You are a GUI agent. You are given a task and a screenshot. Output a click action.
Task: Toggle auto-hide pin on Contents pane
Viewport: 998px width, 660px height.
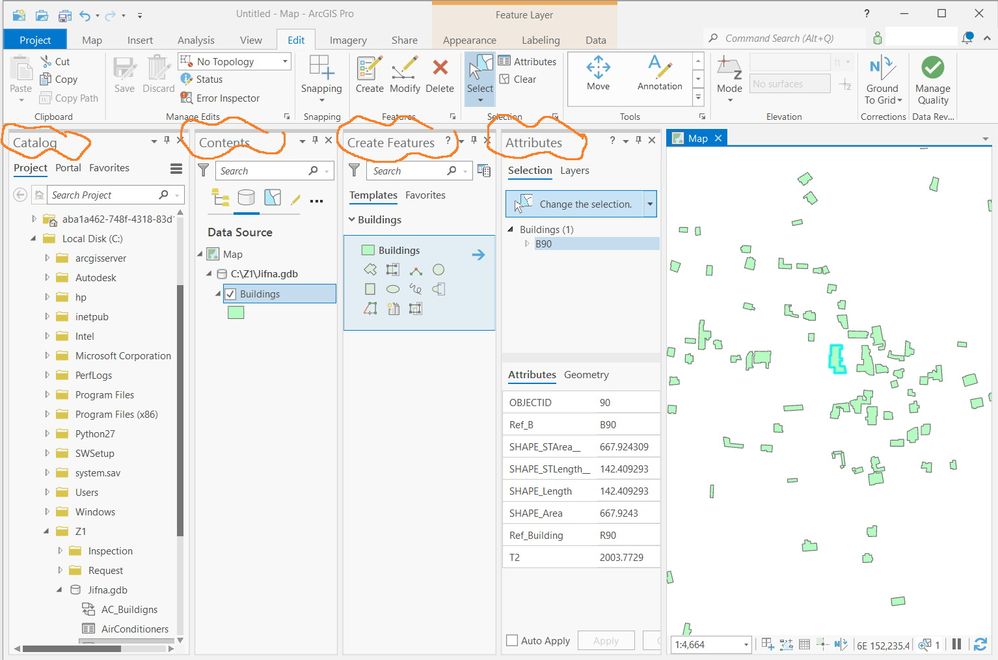(x=315, y=140)
